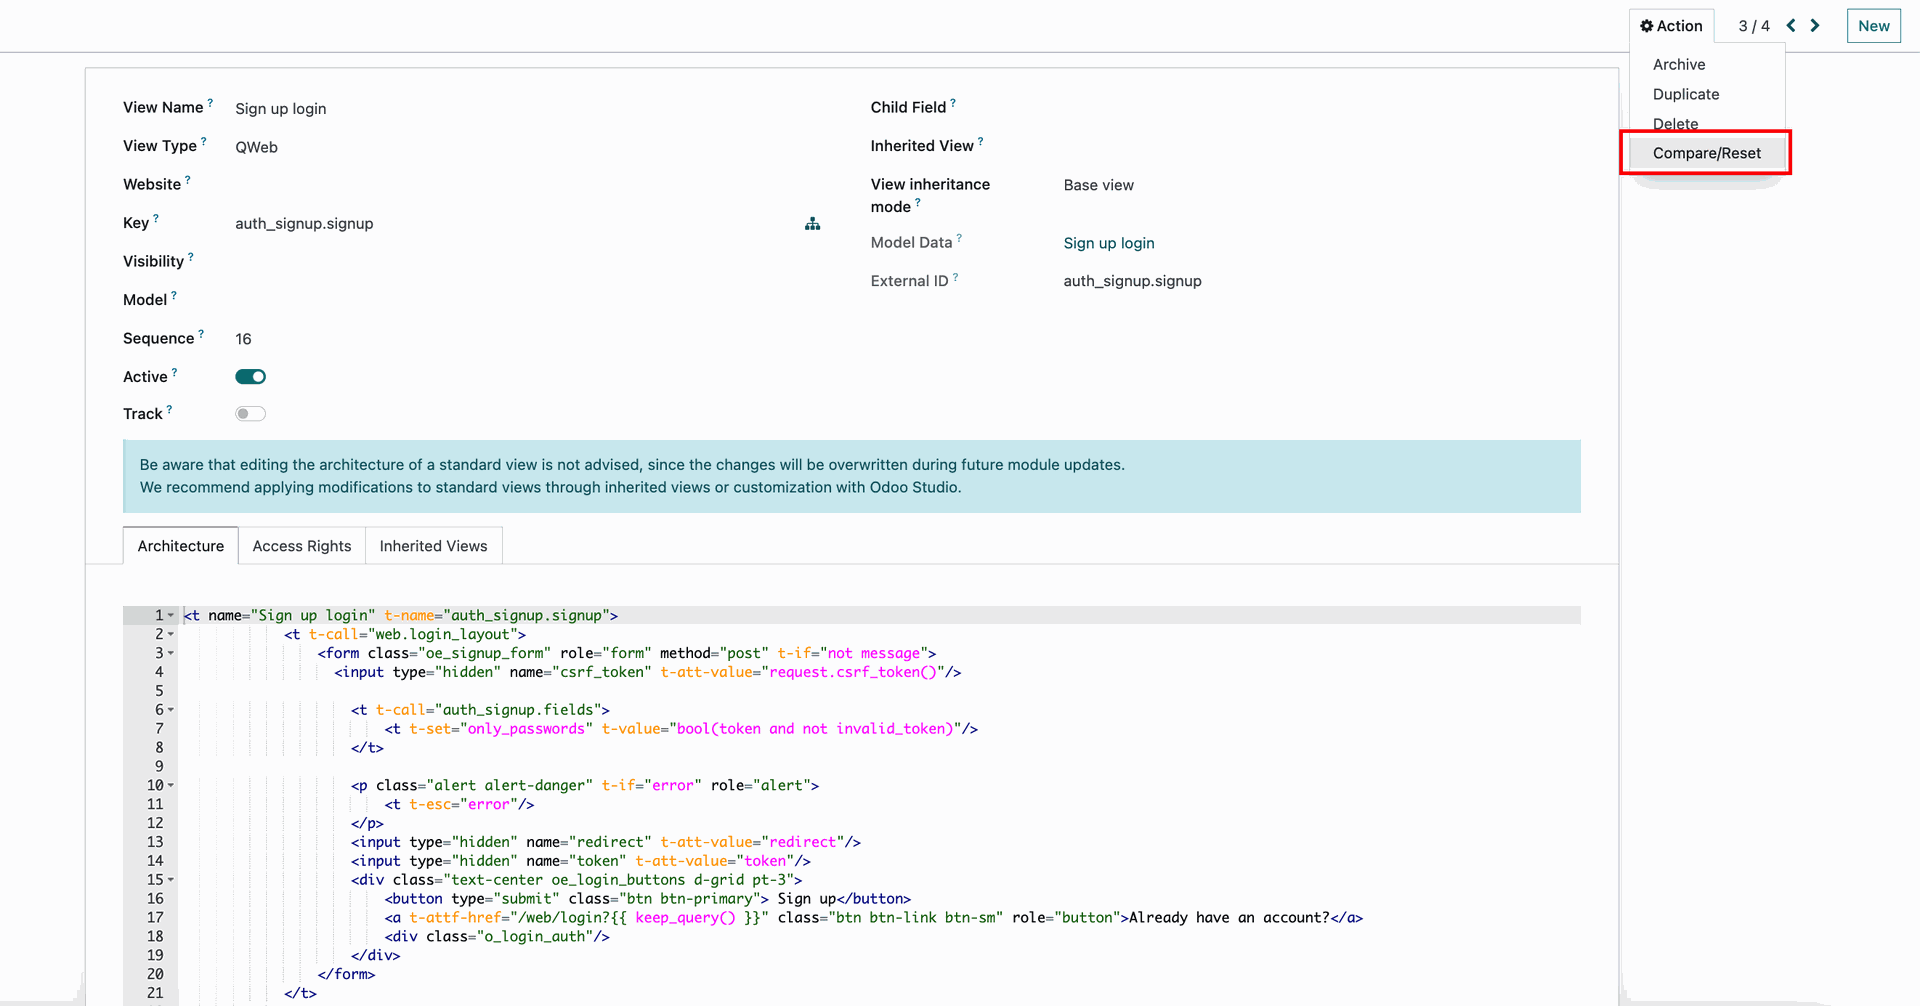Click the Sign up button code line

coord(647,899)
